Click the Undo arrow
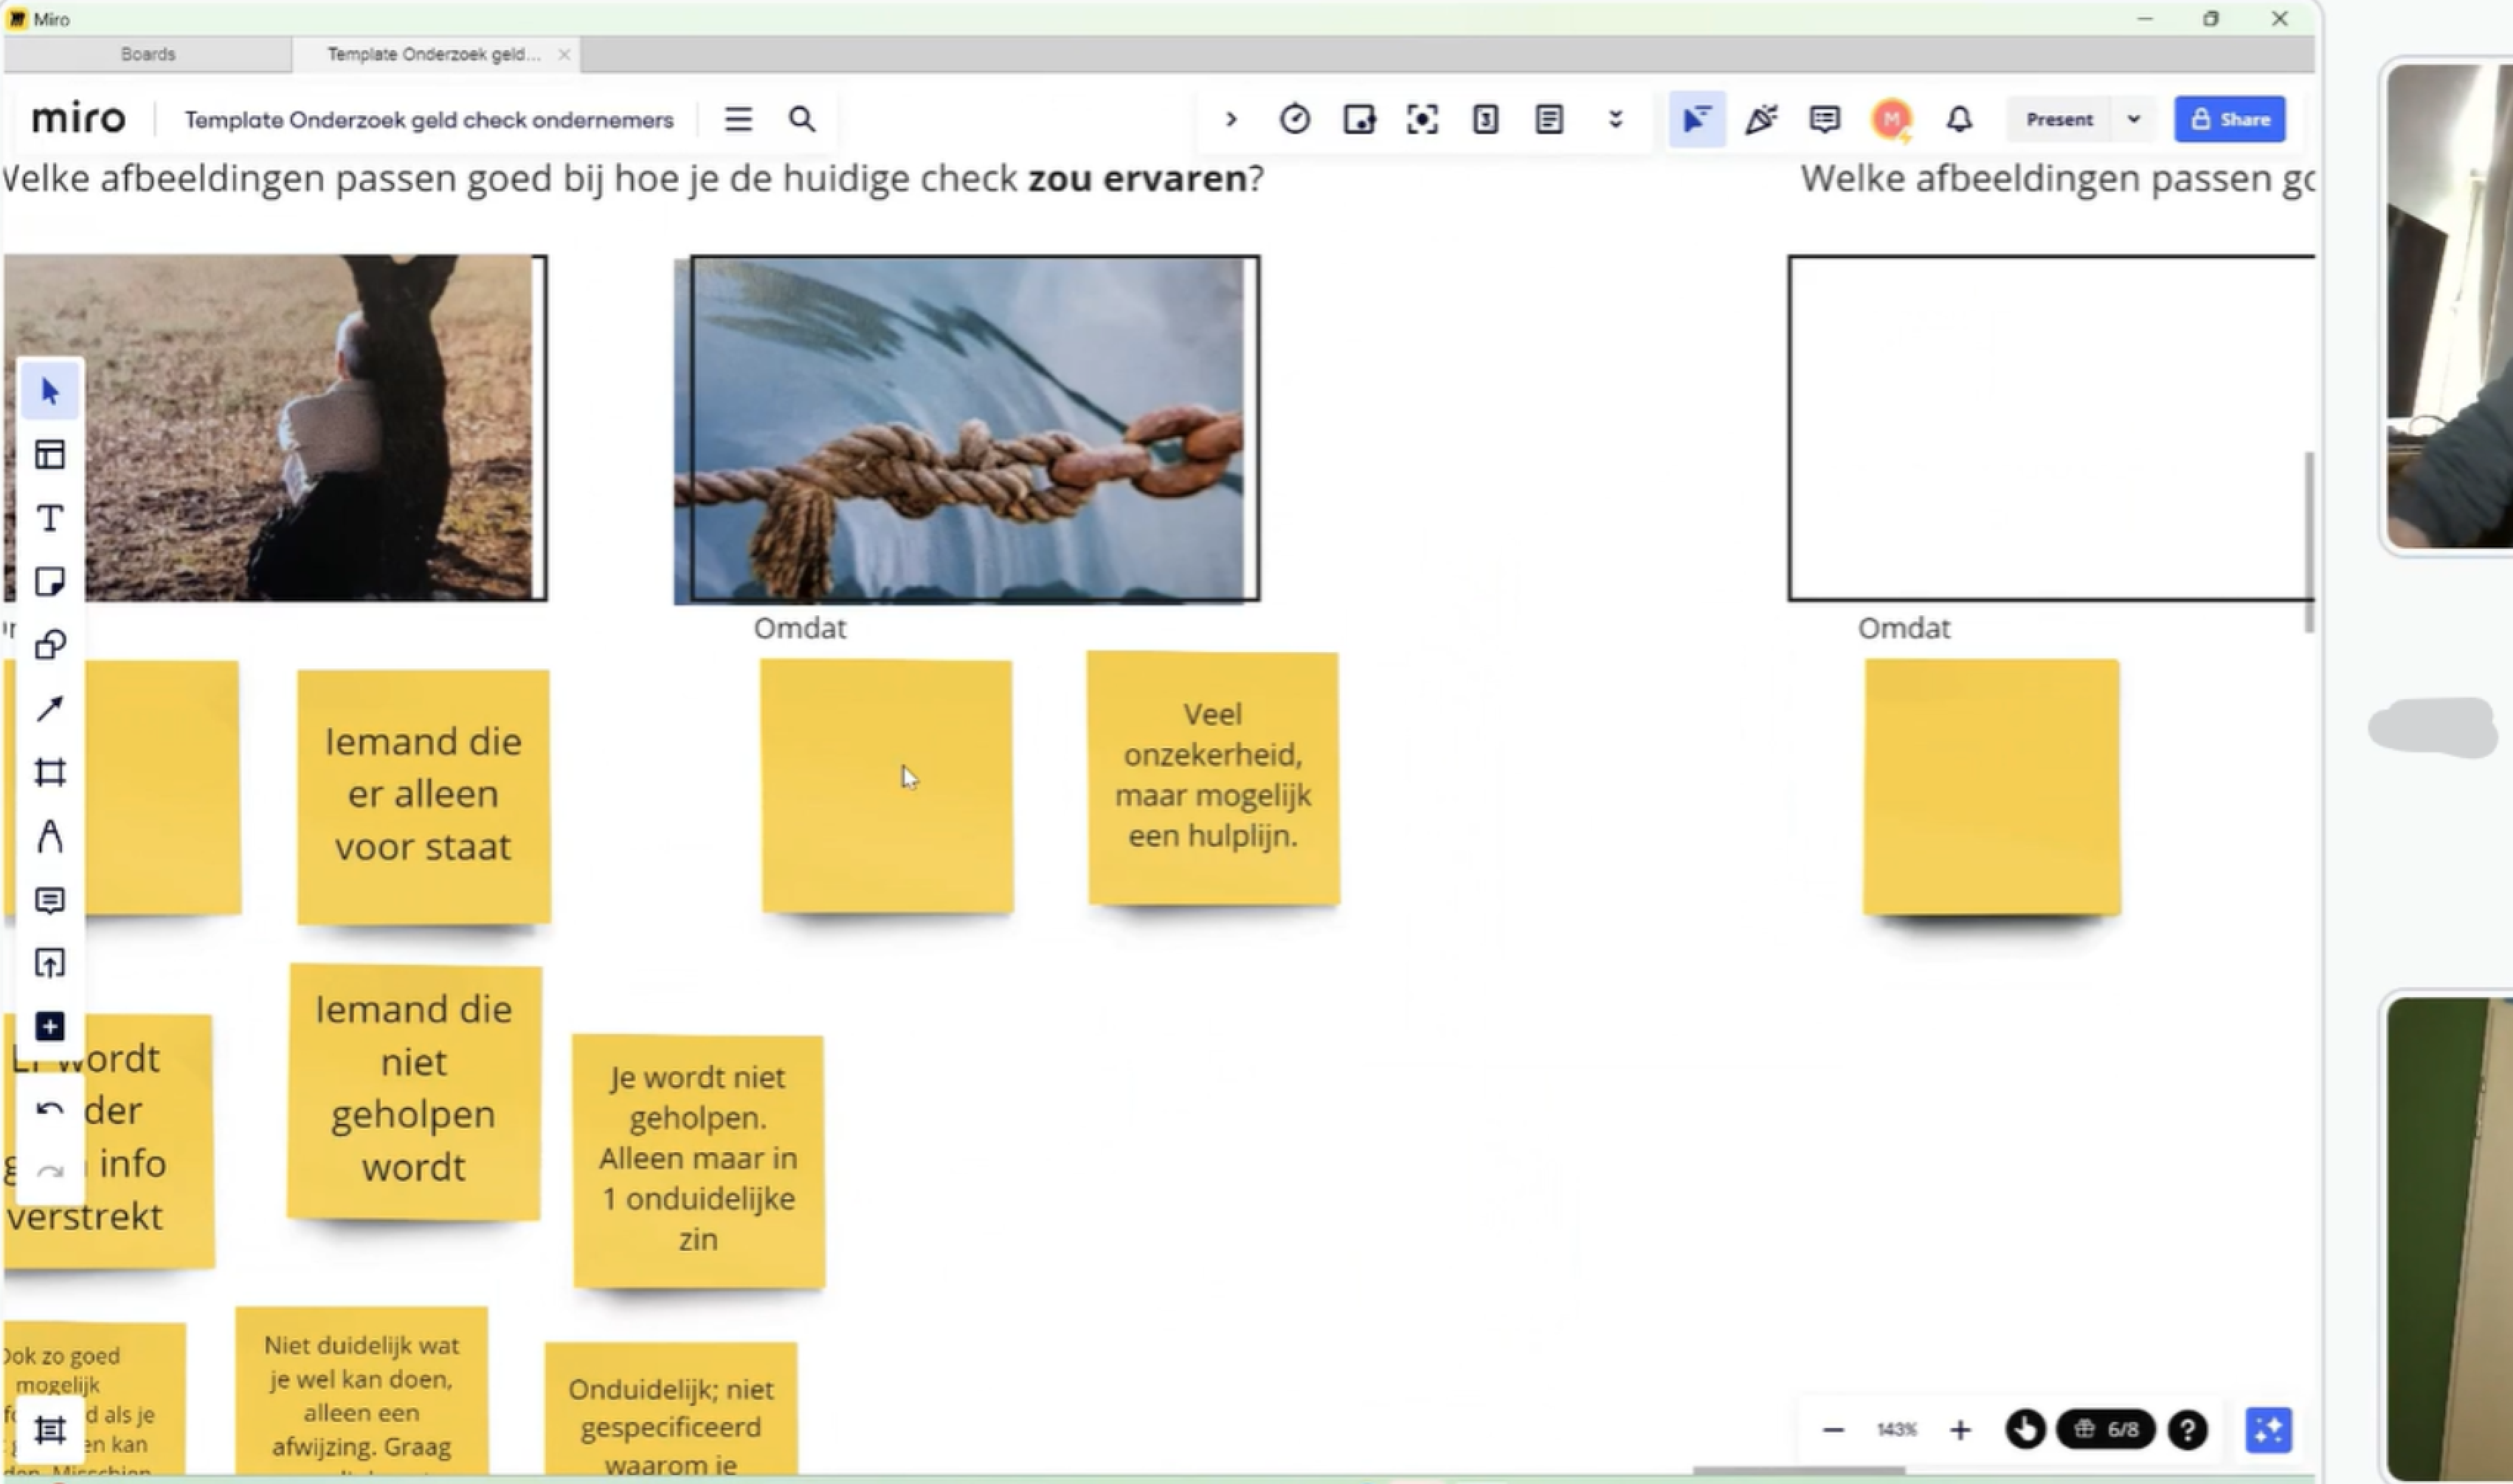 (50, 1109)
